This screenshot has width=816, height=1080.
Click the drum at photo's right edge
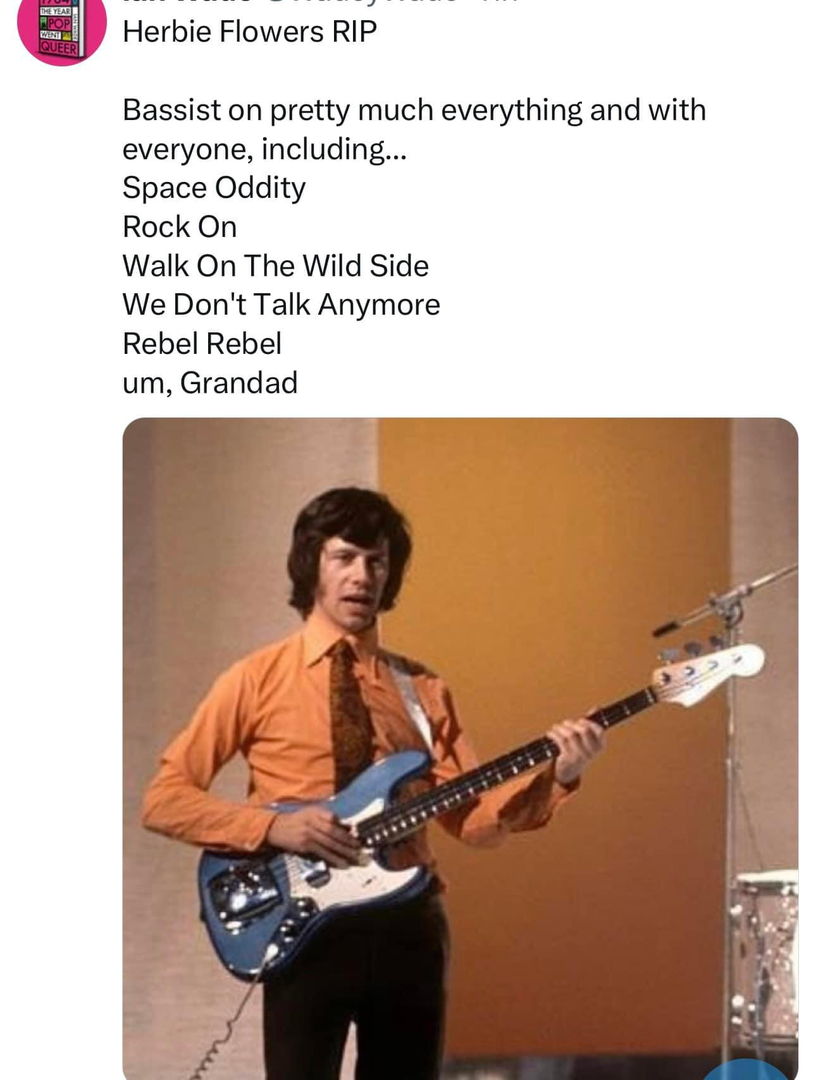[x=766, y=964]
